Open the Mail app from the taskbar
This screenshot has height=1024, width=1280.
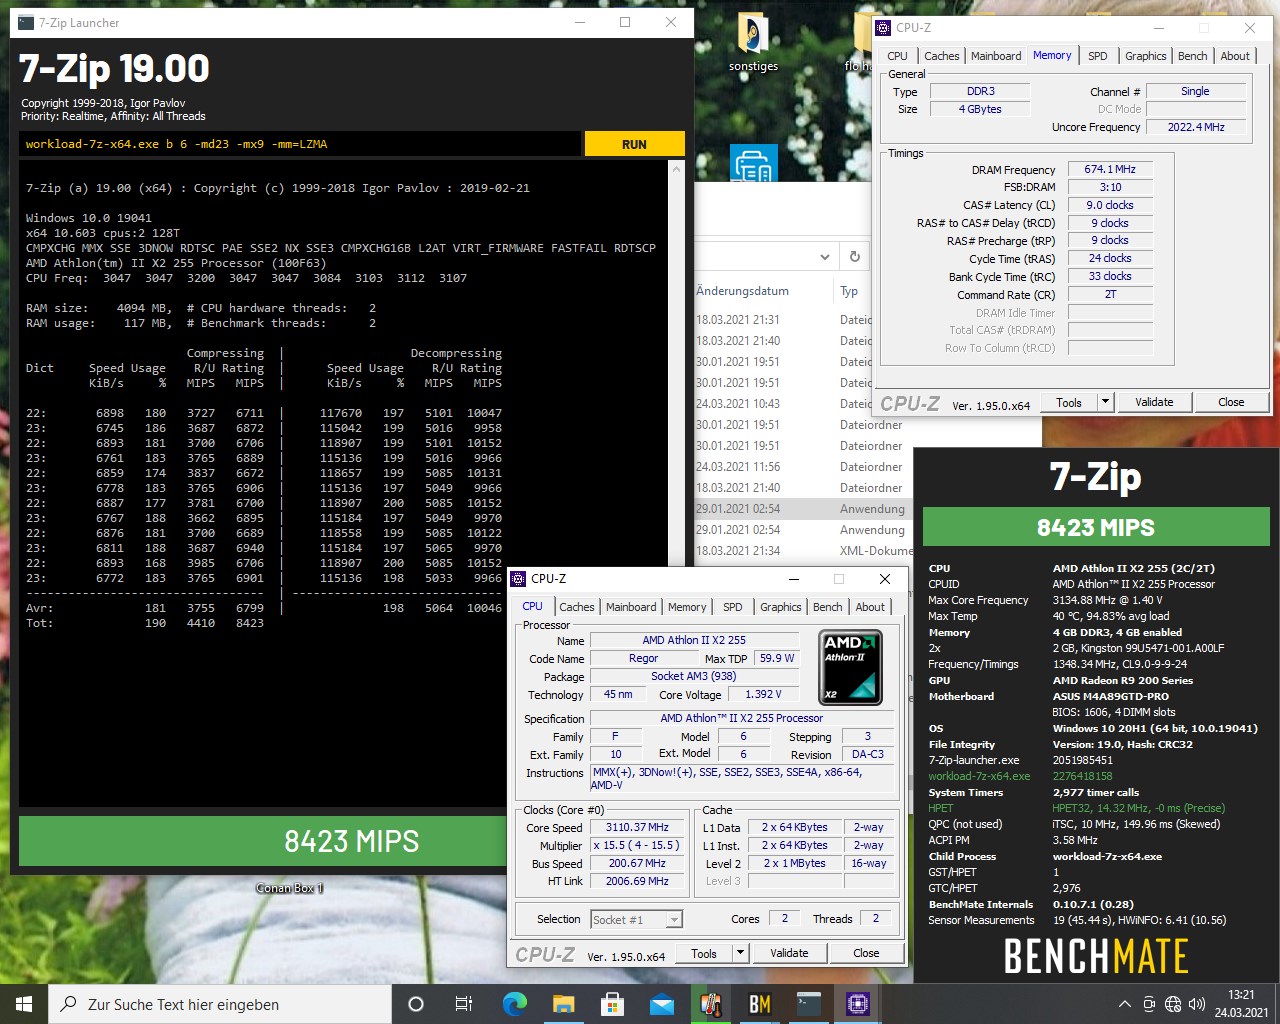coord(661,1004)
